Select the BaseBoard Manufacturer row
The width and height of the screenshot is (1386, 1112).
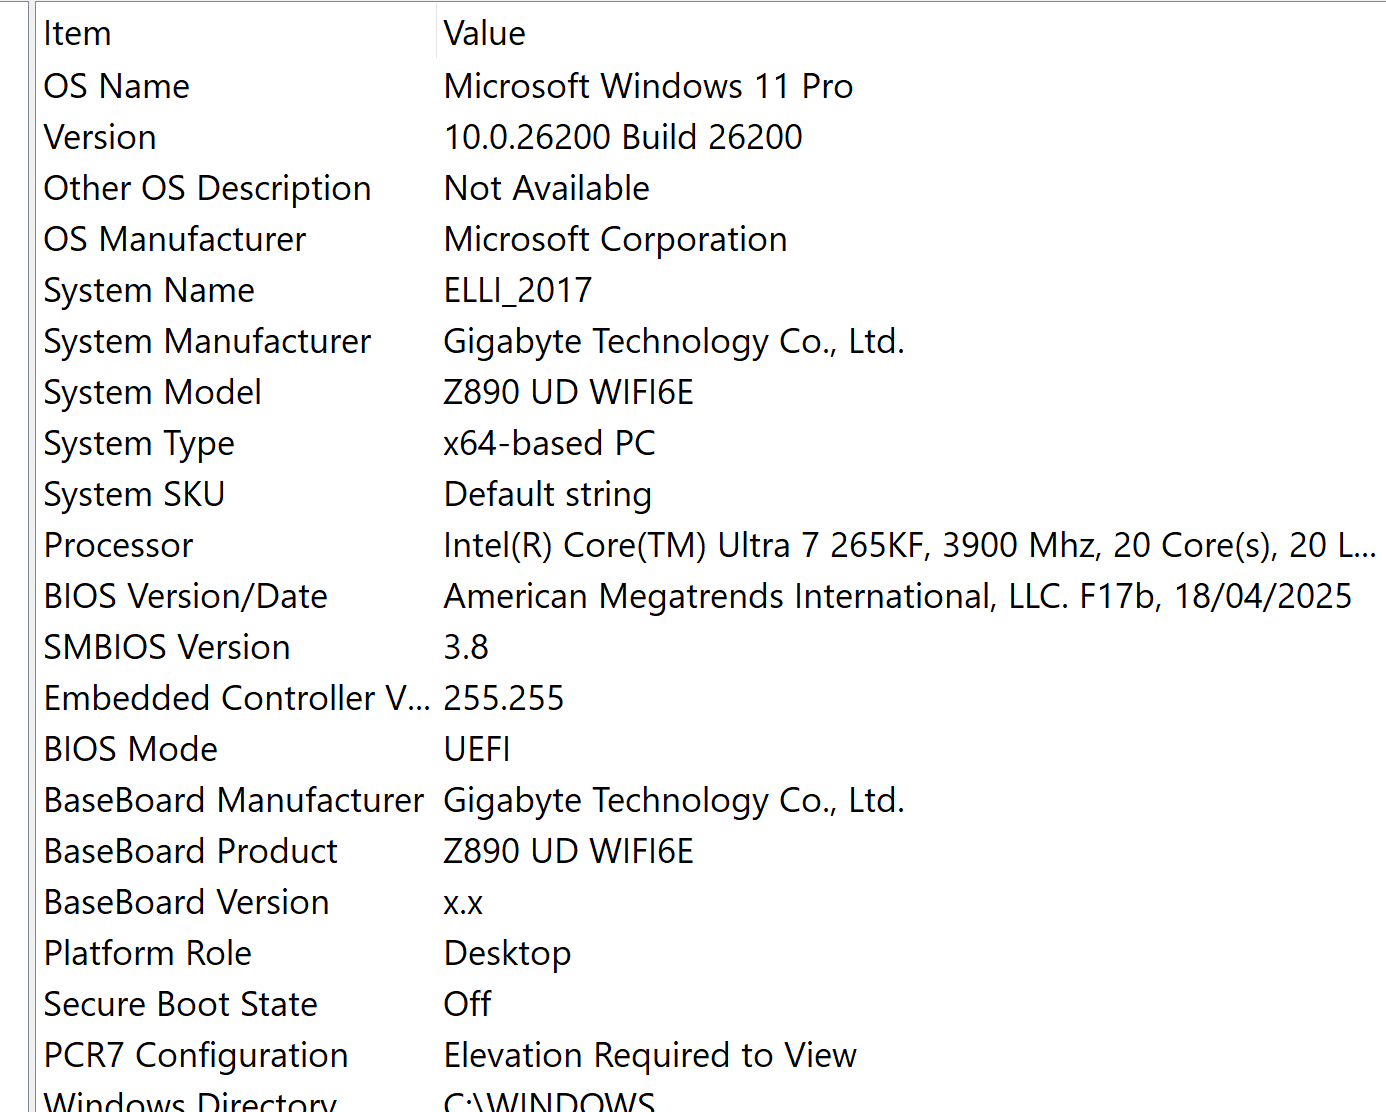tap(234, 800)
